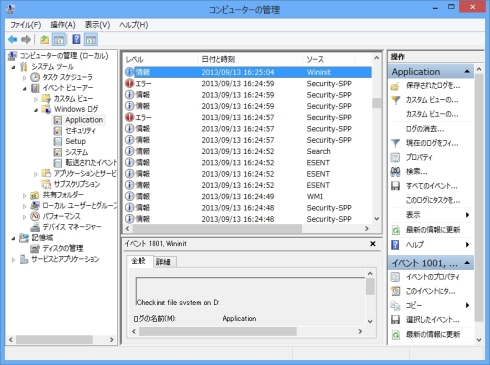
Task: Select サブスクリプション in the tree
Action: click(x=77, y=184)
